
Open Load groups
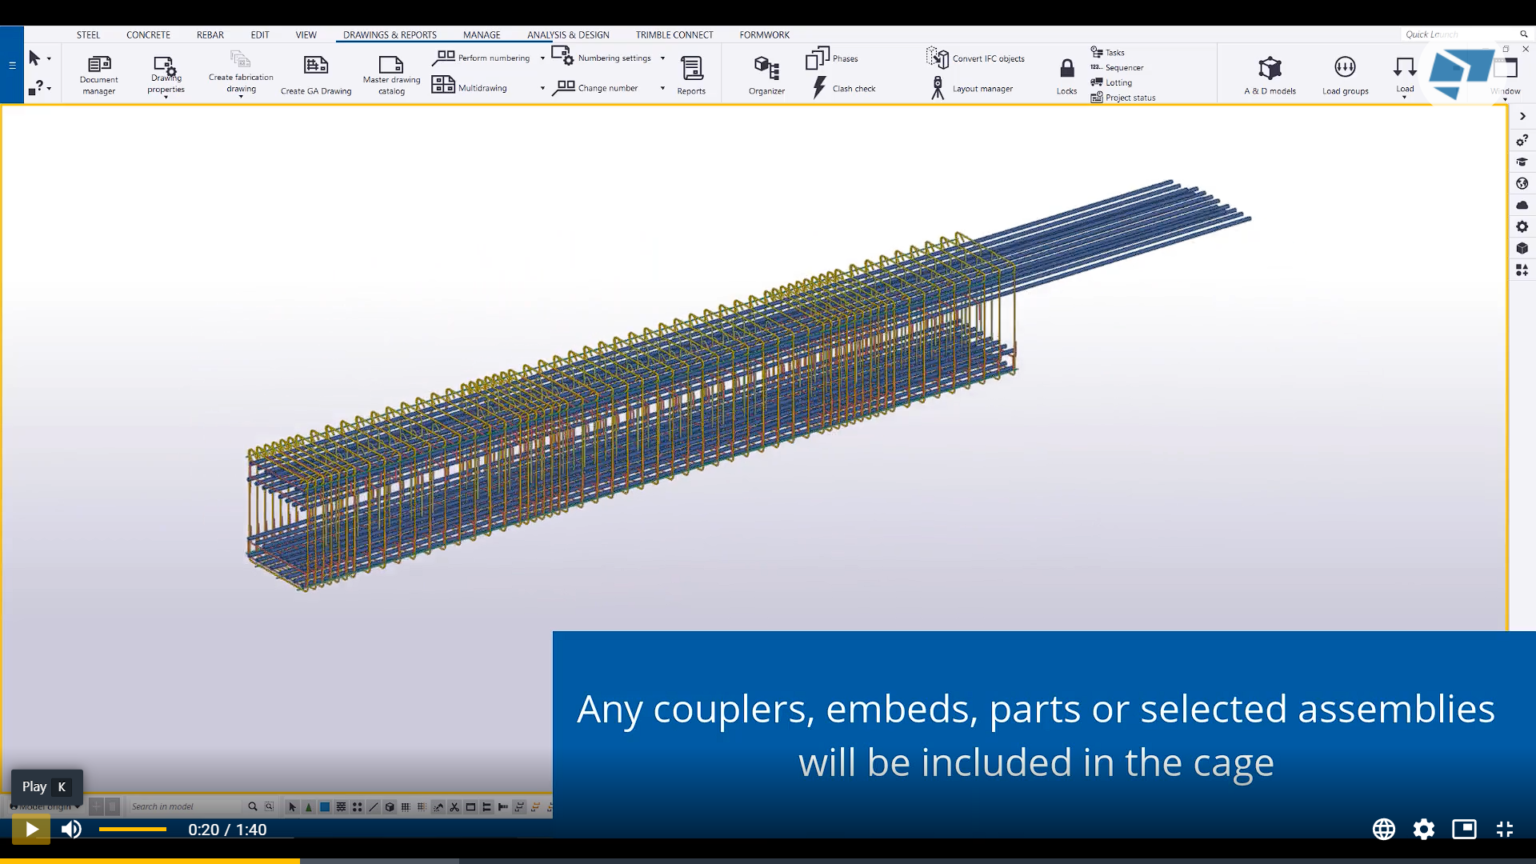1345,74
